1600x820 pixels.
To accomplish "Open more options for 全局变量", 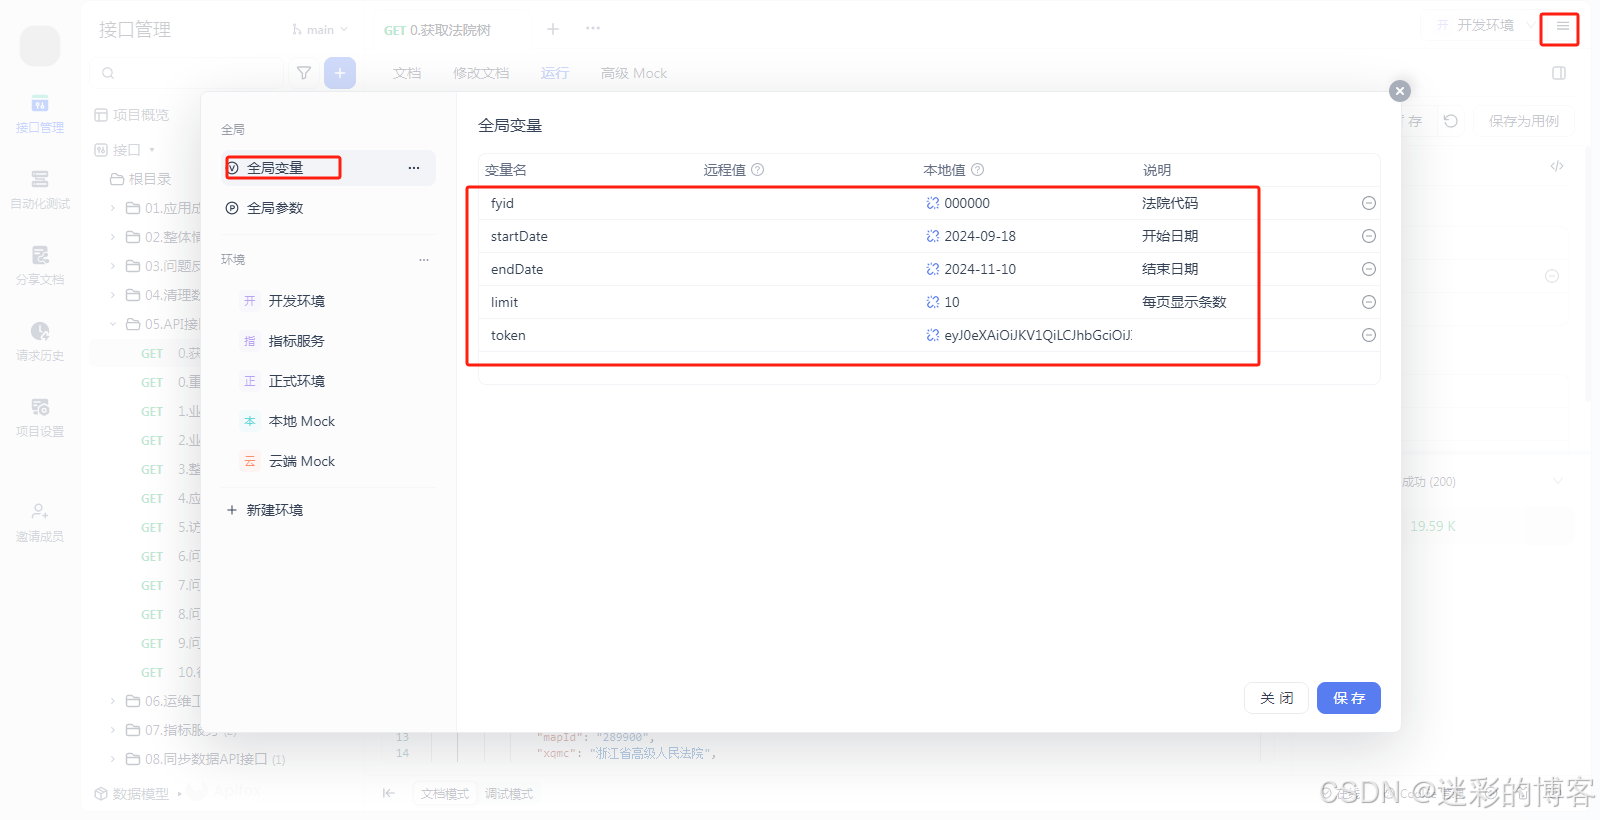I will click(414, 168).
